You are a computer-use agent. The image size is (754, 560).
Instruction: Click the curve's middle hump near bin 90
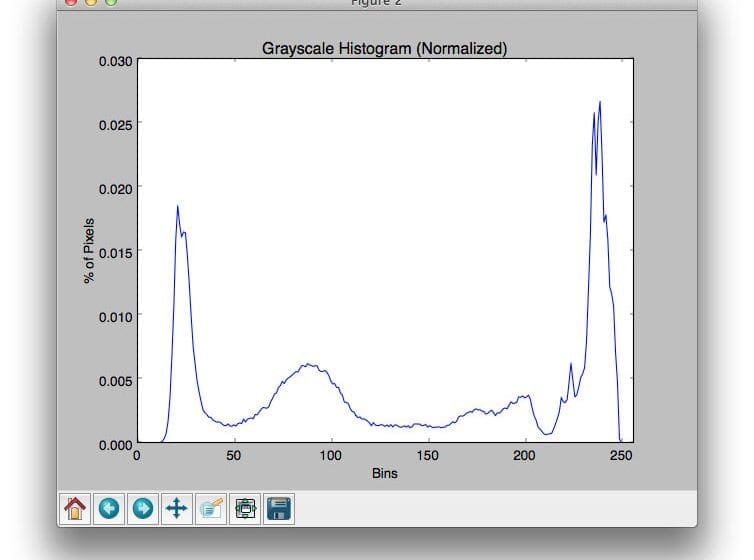[x=309, y=365]
